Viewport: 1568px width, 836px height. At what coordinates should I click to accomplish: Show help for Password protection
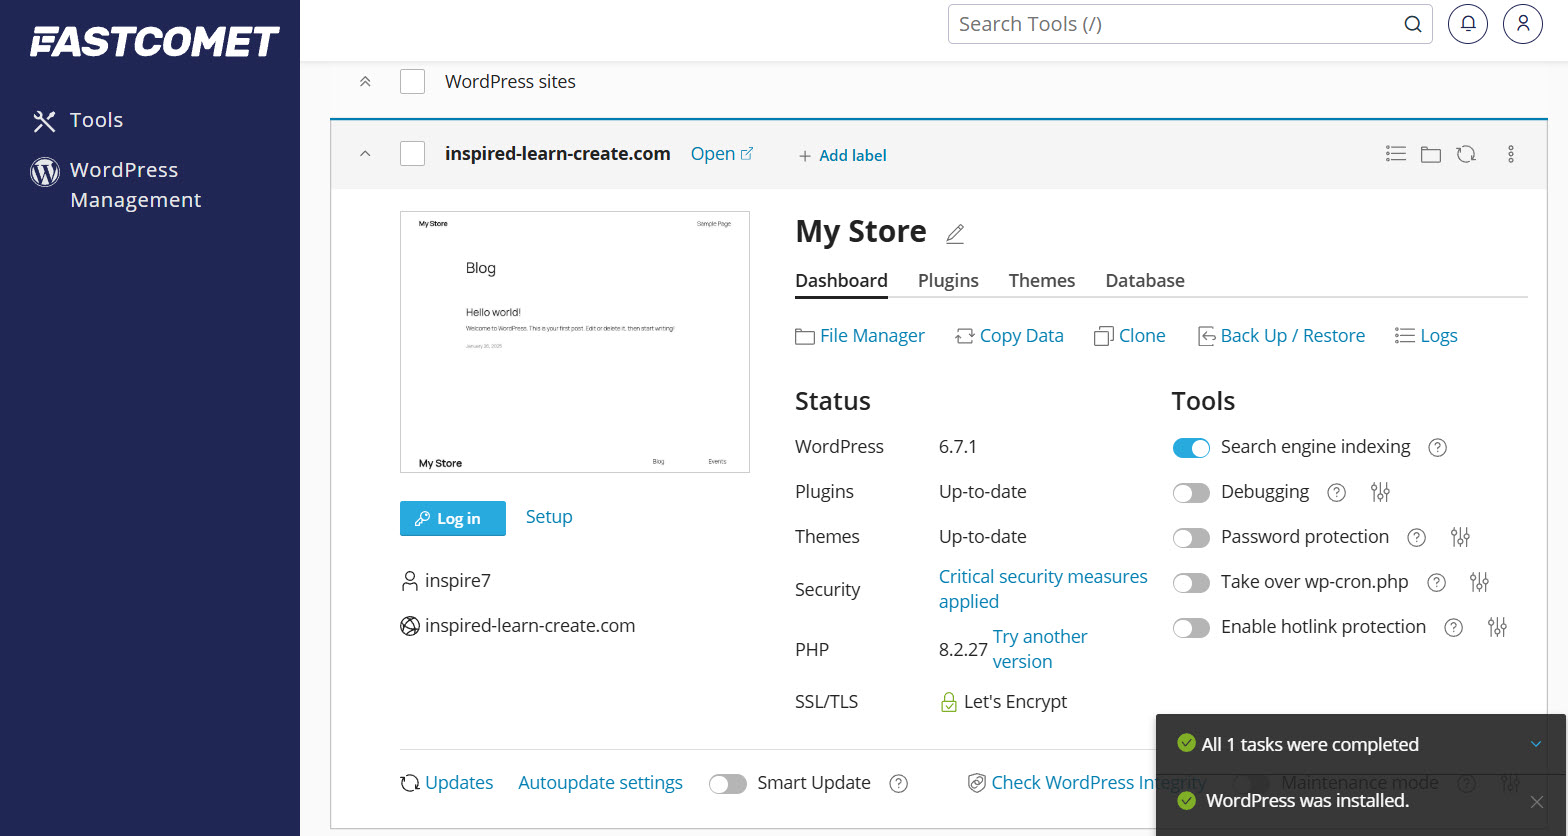[x=1416, y=538]
